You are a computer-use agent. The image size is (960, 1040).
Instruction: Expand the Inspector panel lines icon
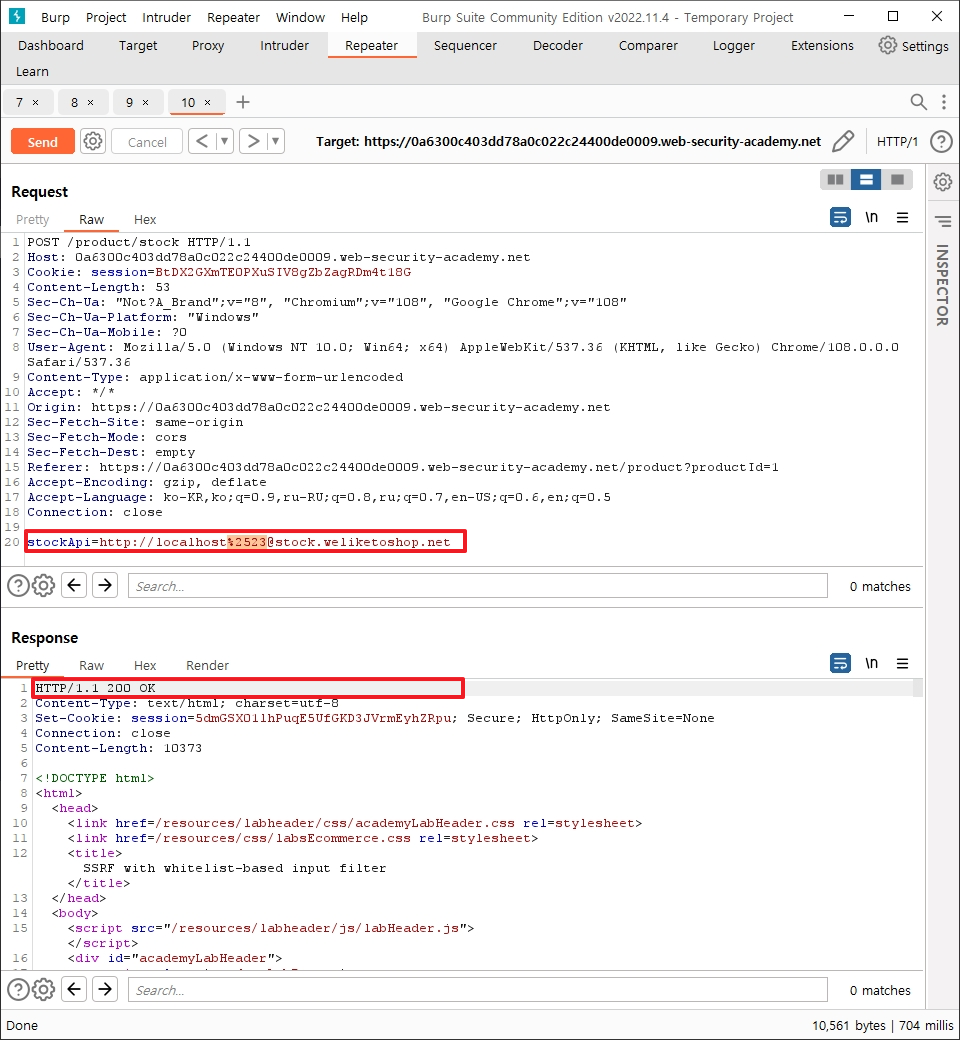point(942,221)
